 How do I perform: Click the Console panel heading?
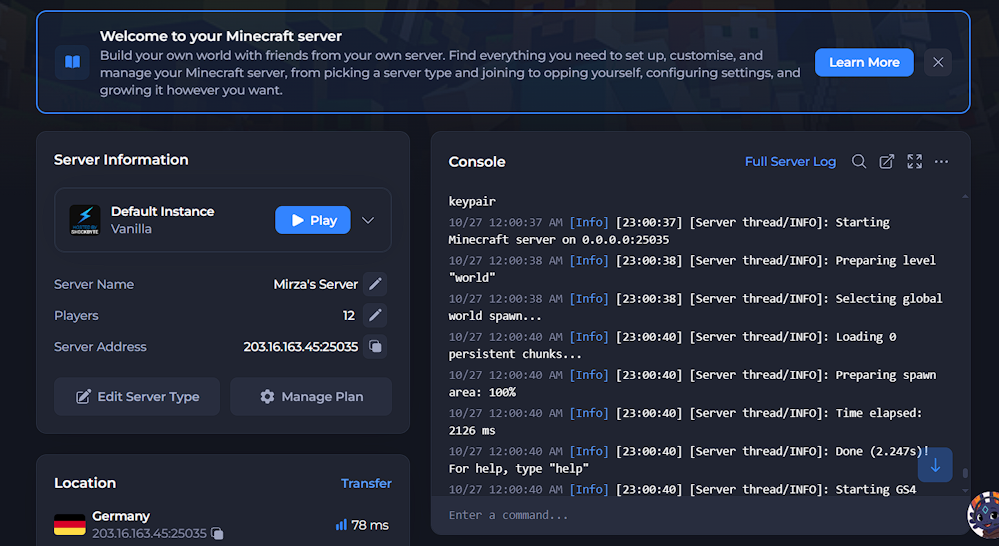pos(477,162)
